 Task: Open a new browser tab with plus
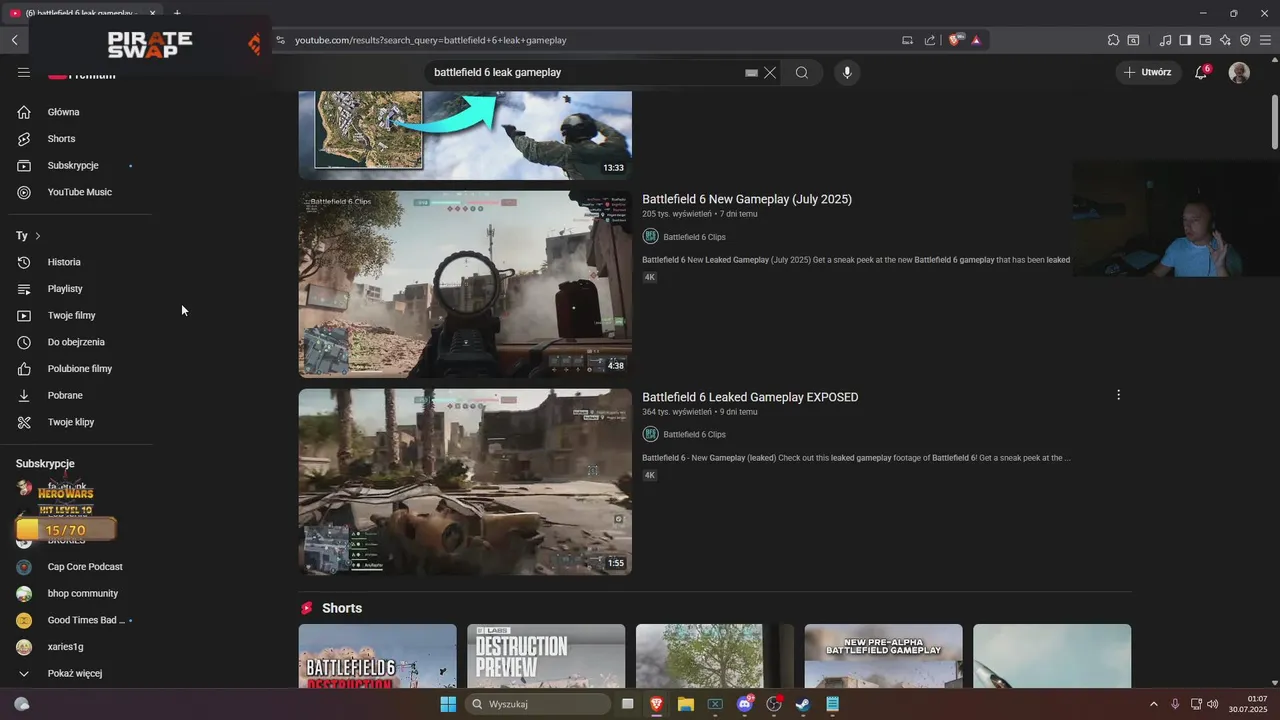pos(177,13)
